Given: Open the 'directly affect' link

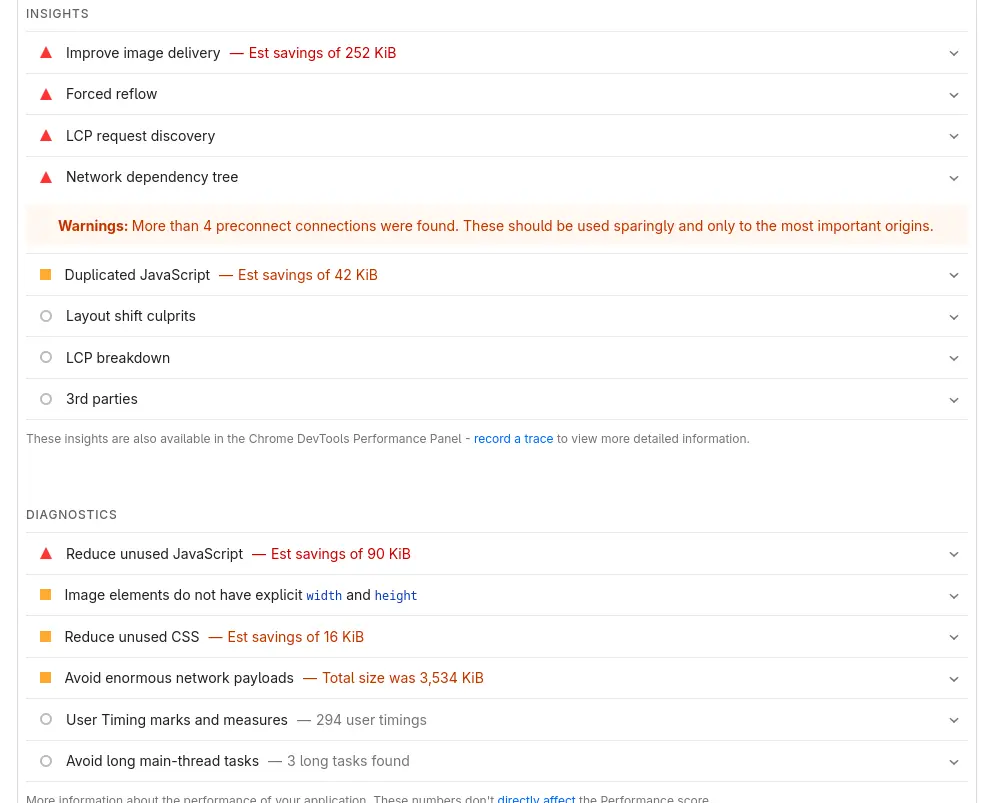Looking at the screenshot, I should pyautogui.click(x=536, y=799).
